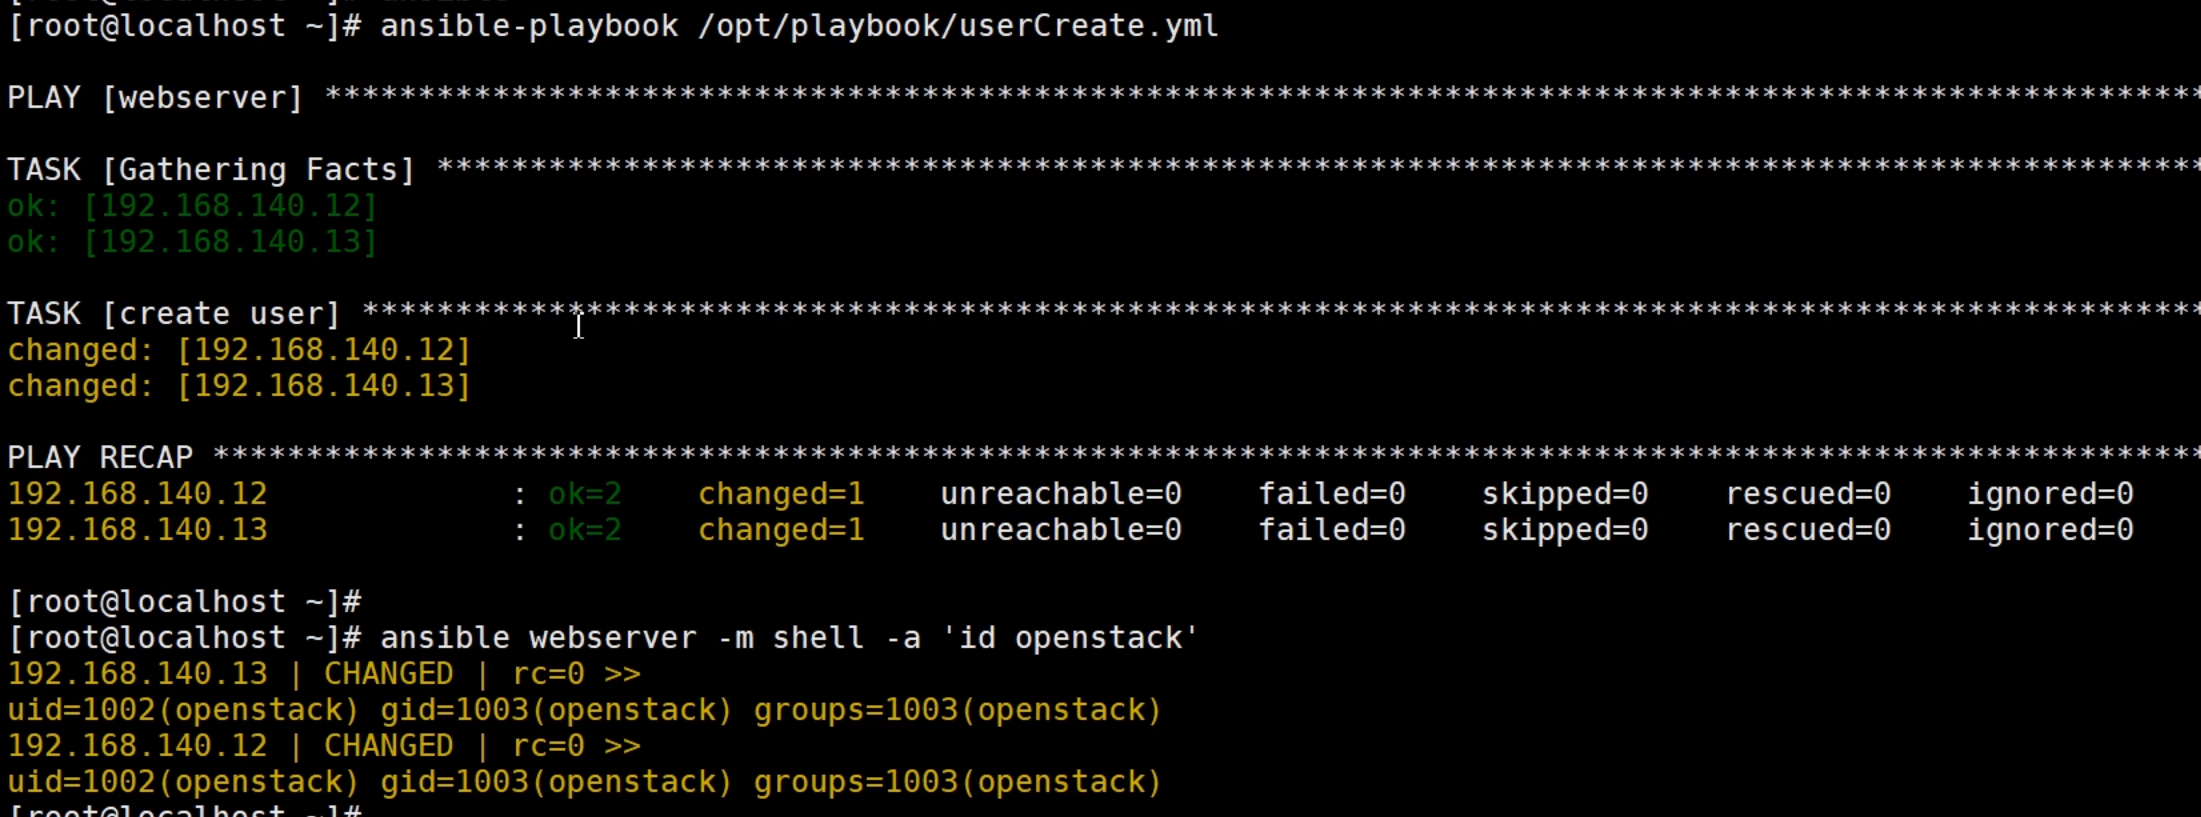The height and width of the screenshot is (817, 2201).
Task: Click unreachable=0 in the second recap row
Action: pos(1061,530)
